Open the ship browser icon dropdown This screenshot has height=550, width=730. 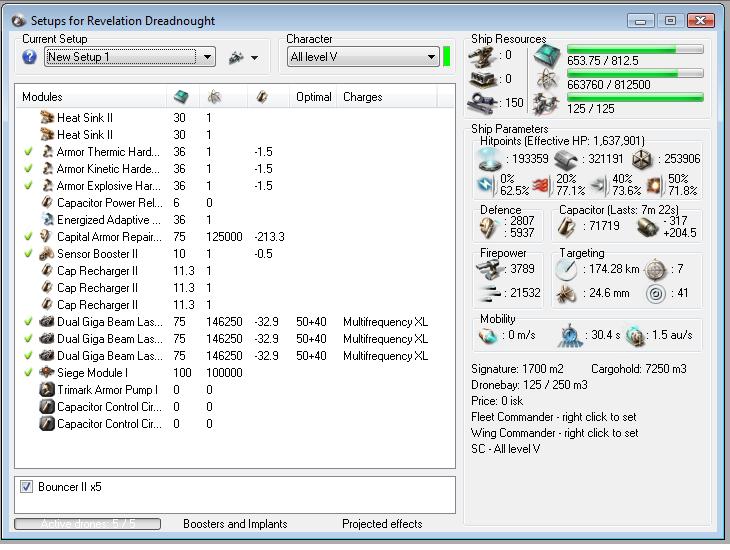243,58
